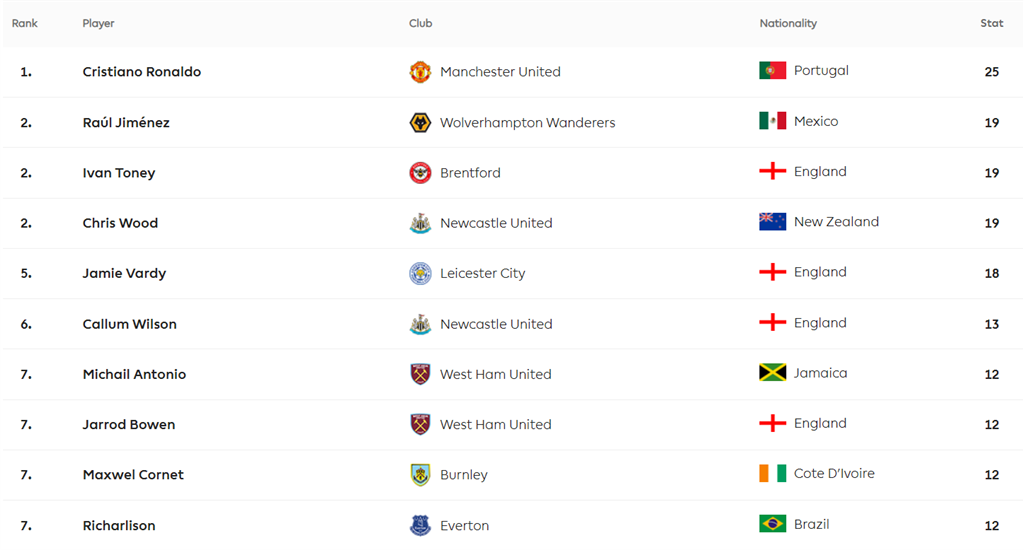Click the Brentford club badge
The height and width of the screenshot is (550, 1024).
point(420,173)
